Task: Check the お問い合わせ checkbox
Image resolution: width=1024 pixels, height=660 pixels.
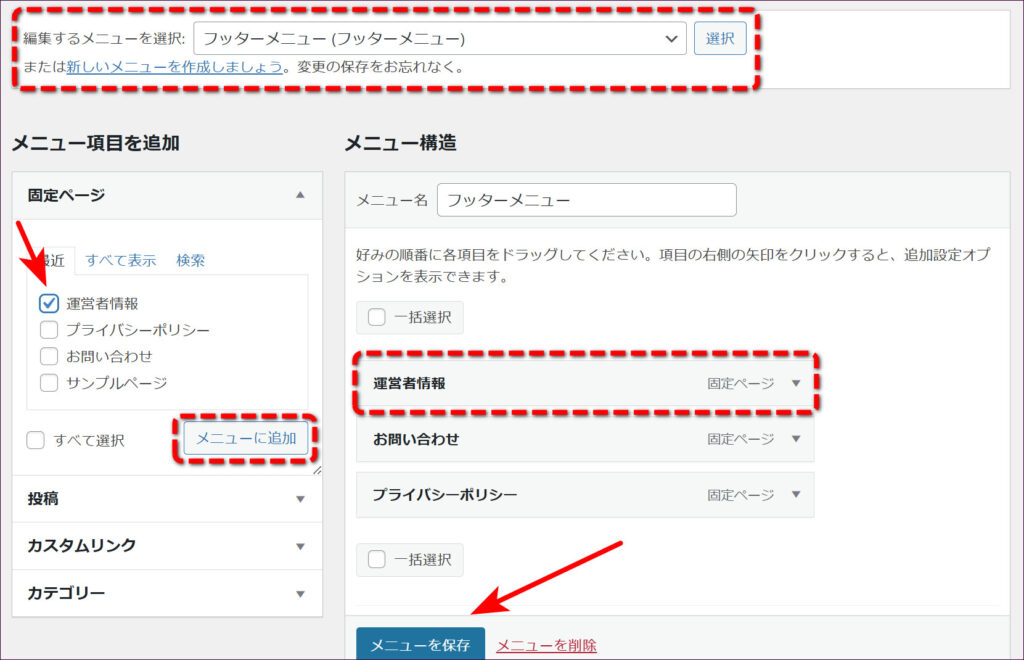Action: coord(49,356)
